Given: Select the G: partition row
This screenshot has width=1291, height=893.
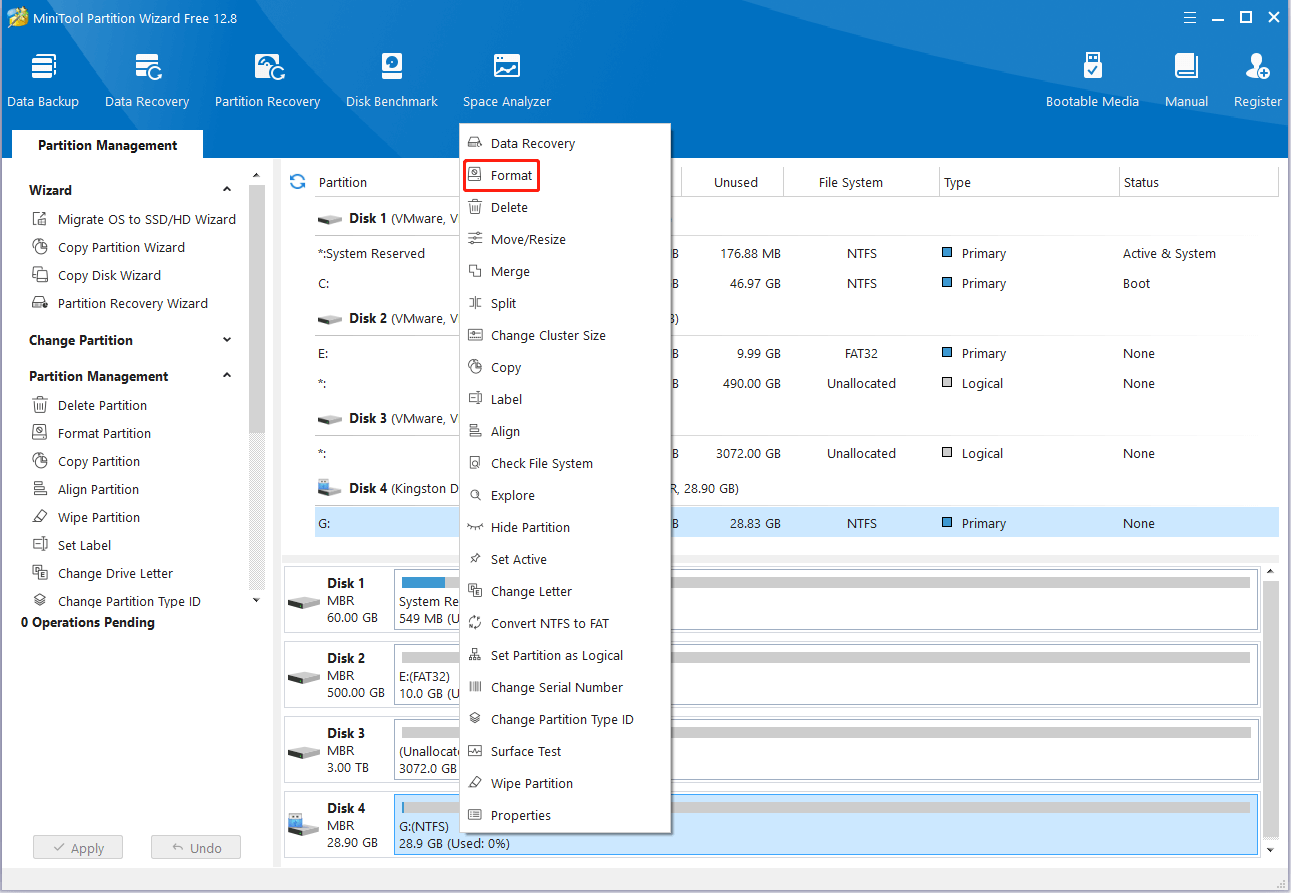Looking at the screenshot, I should (796, 523).
